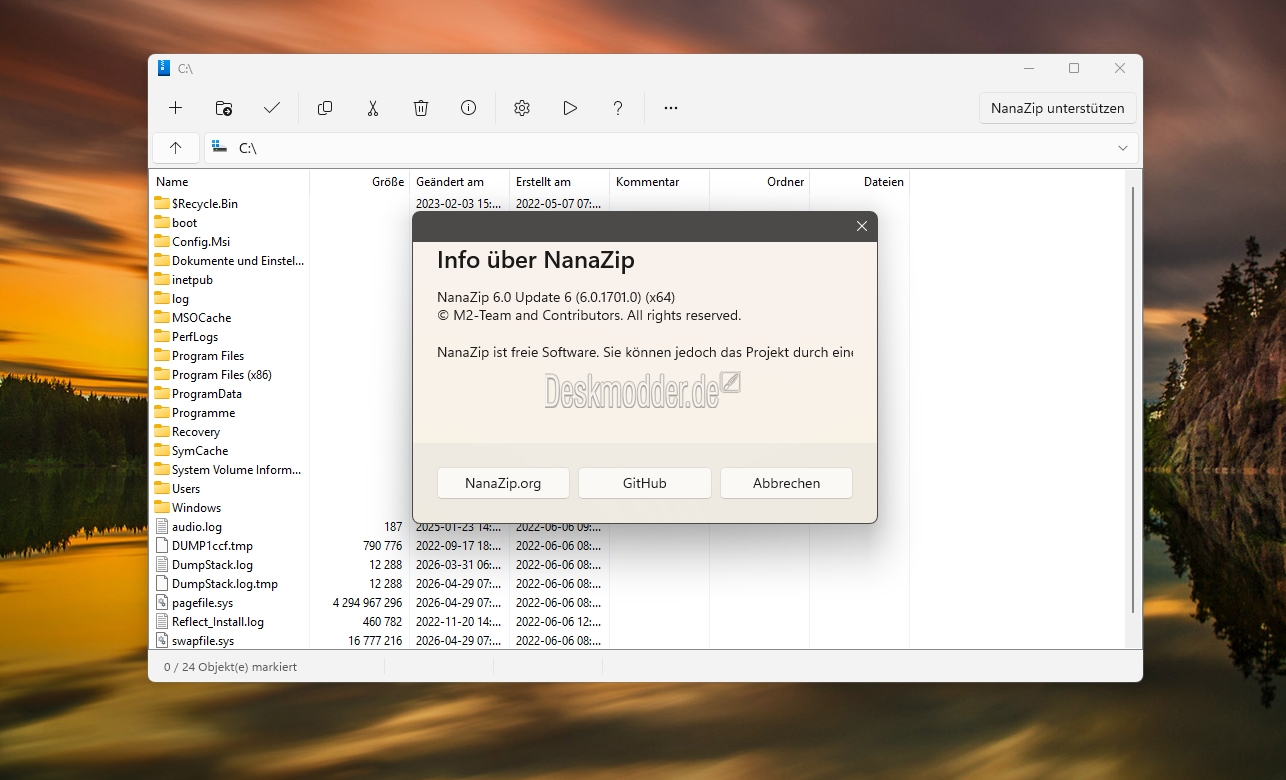Screen dimensions: 1286x780
Task: Click the Move (scissors) toolbar icon
Action: click(373, 108)
